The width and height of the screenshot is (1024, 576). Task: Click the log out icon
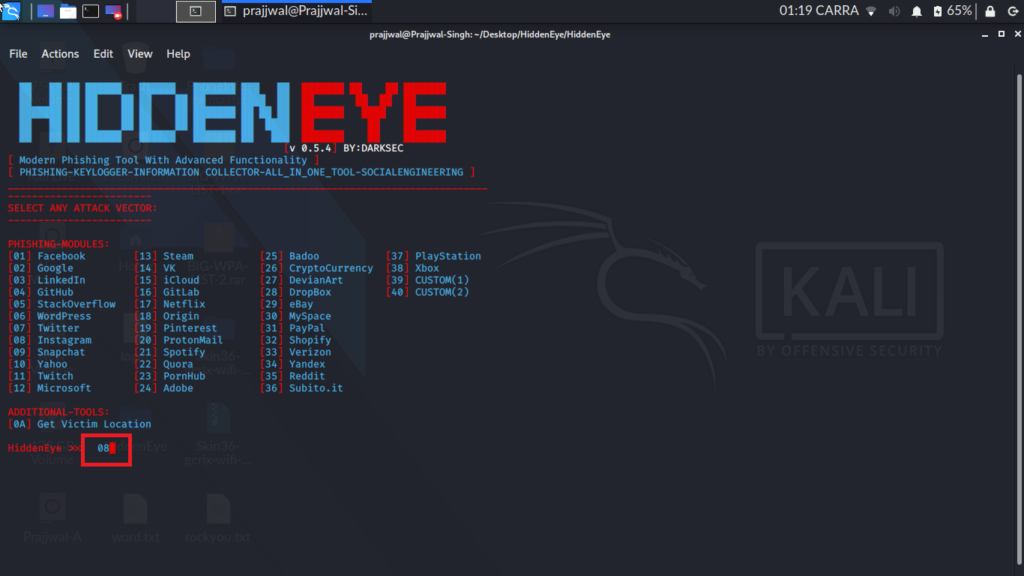click(1013, 11)
